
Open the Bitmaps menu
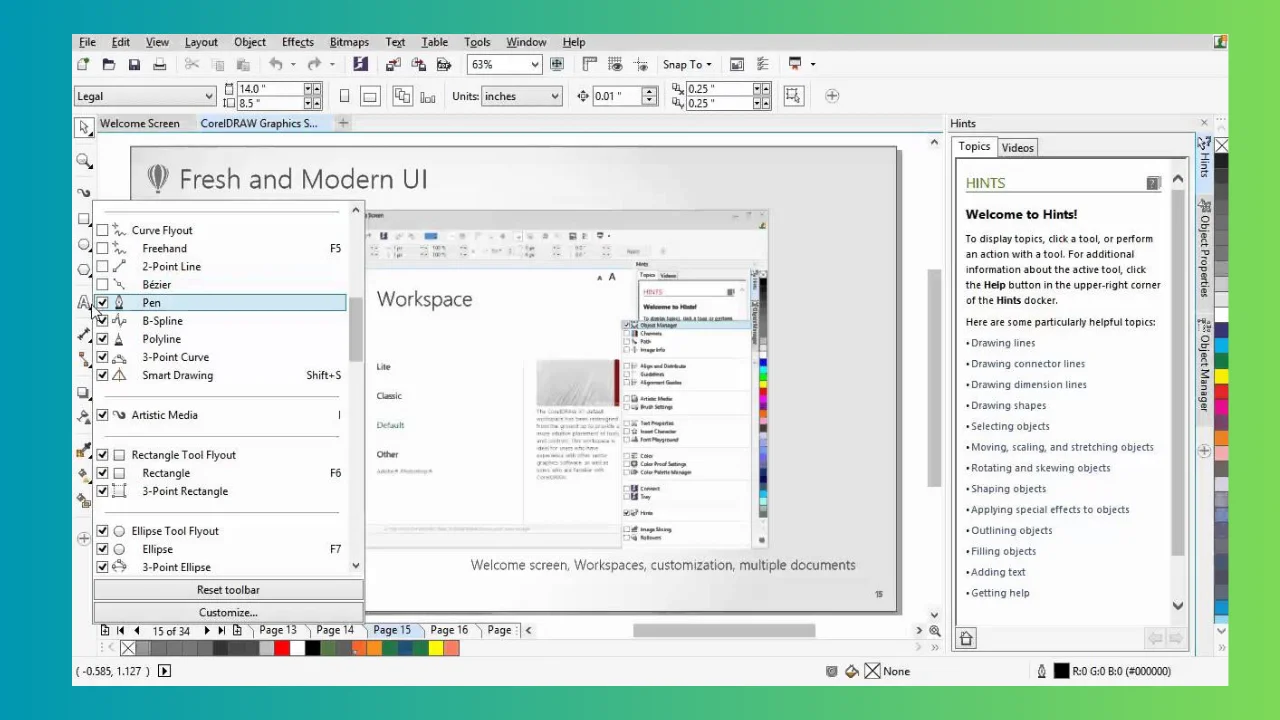pyautogui.click(x=349, y=42)
